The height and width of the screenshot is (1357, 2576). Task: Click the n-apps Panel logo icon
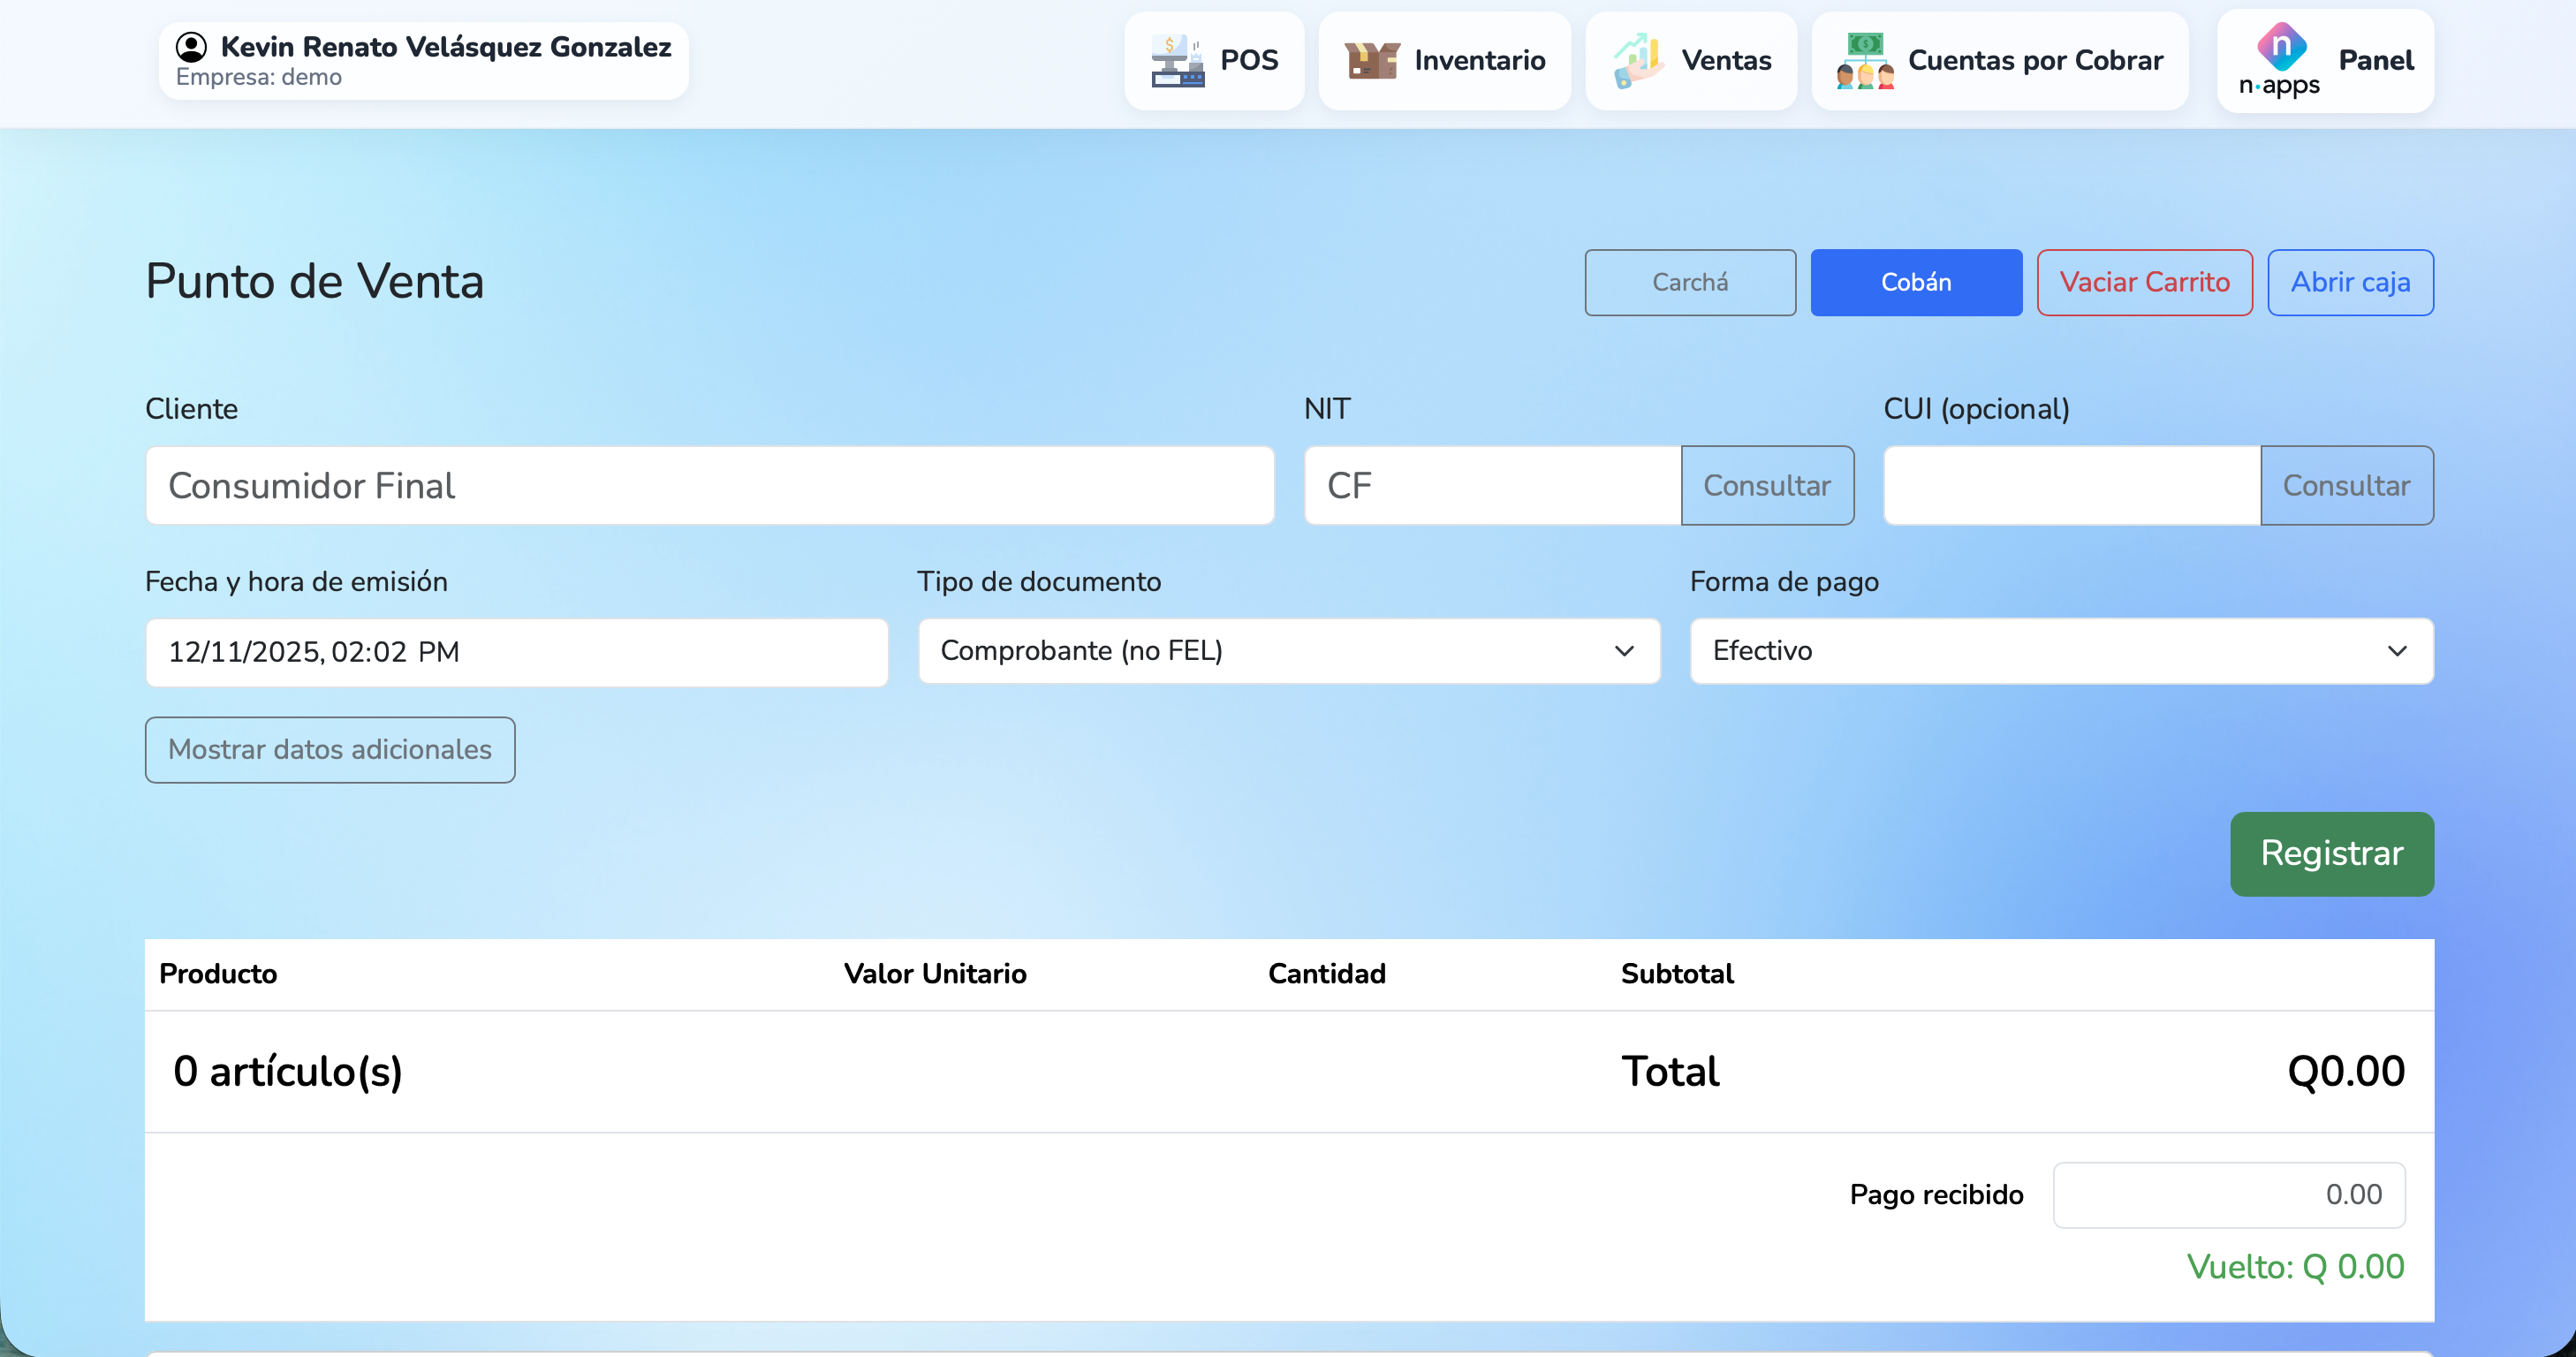pos(2280,48)
